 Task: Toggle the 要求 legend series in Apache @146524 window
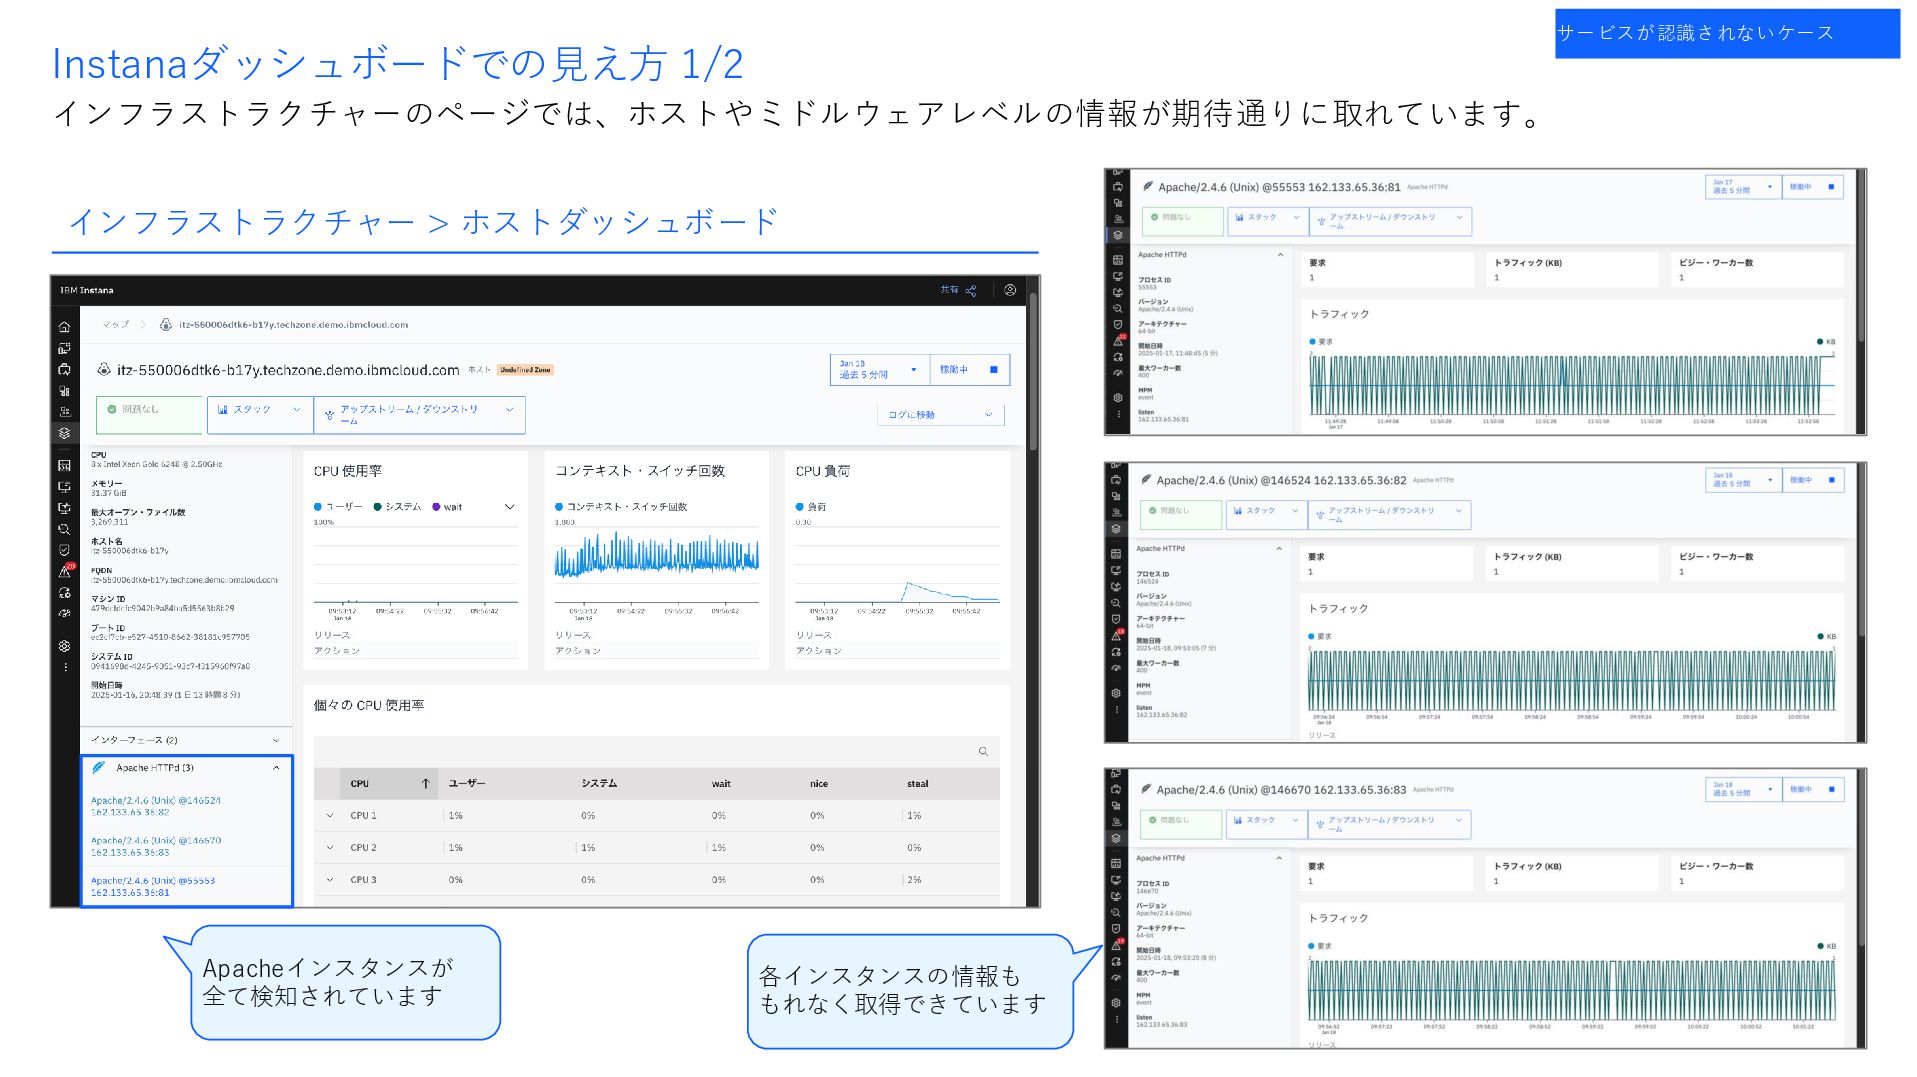[x=1320, y=636]
